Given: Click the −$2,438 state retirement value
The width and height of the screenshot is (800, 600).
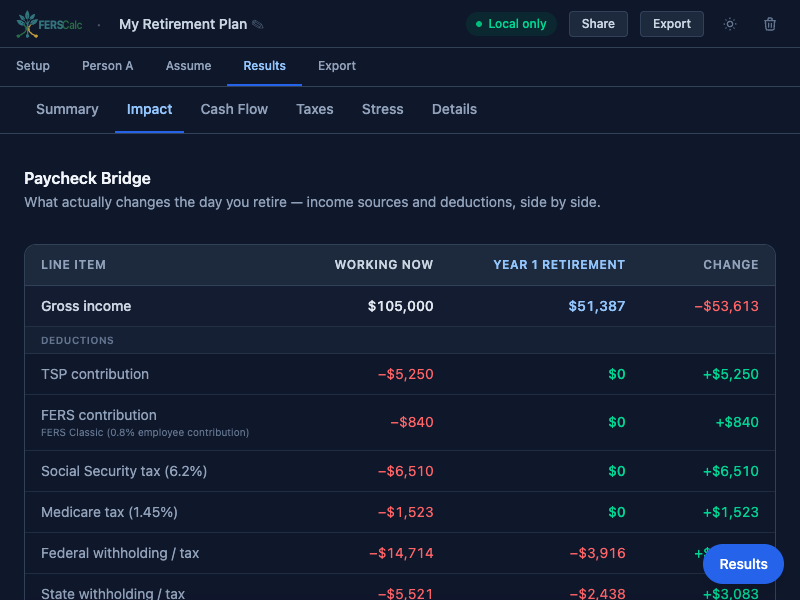Looking at the screenshot, I should point(597,594).
